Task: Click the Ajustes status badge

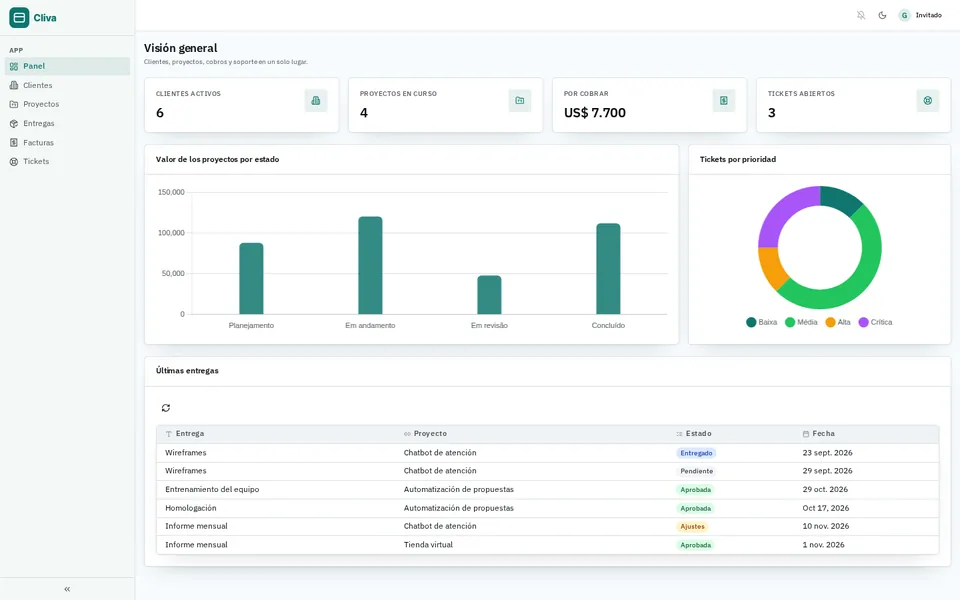Action: tap(692, 527)
